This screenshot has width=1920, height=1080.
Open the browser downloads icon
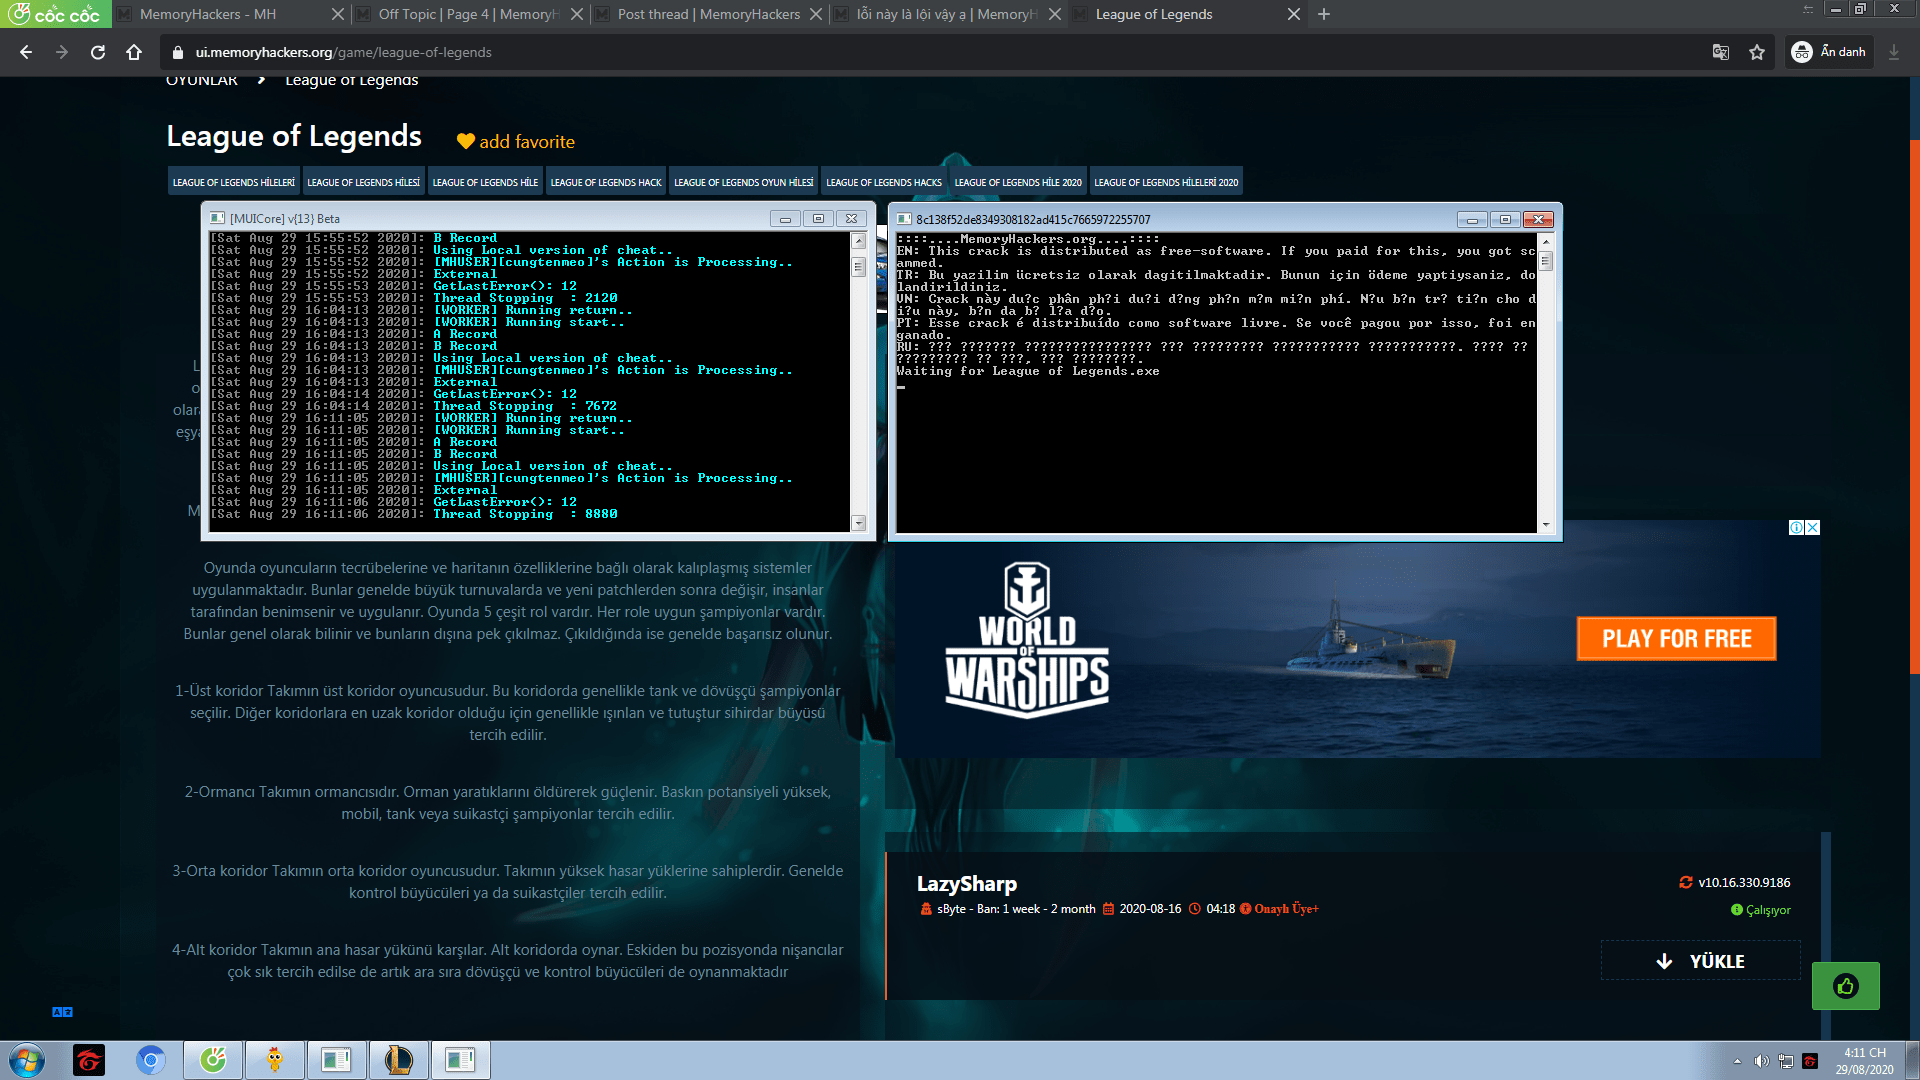pos(1894,52)
